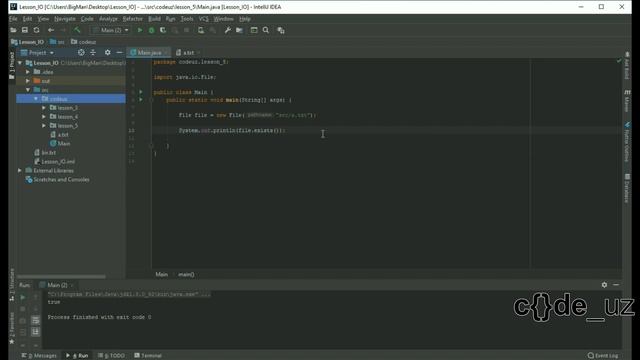Click the Project vertical tab on left edge

click(x=12, y=65)
